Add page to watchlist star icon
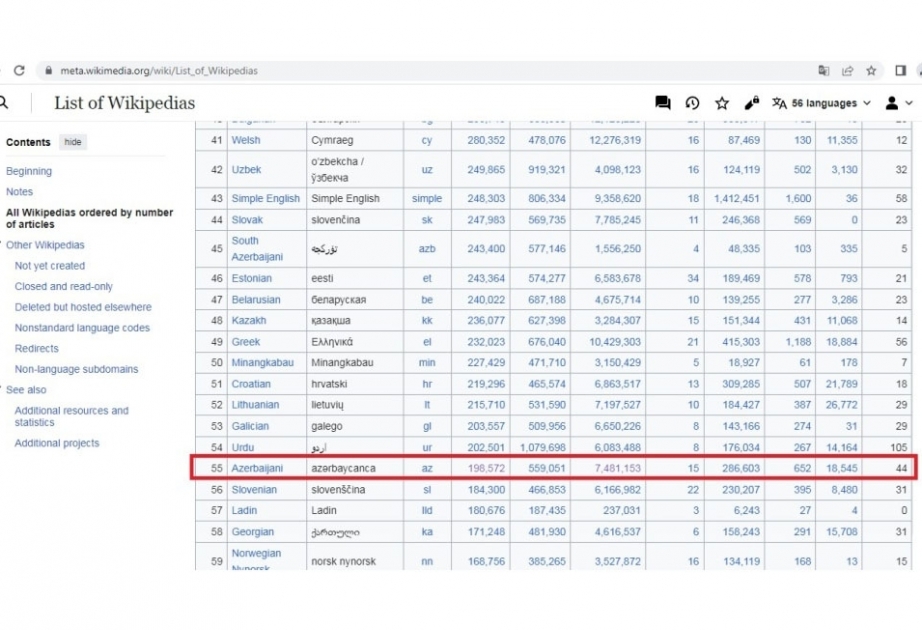The height and width of the screenshot is (630, 922). coord(722,103)
